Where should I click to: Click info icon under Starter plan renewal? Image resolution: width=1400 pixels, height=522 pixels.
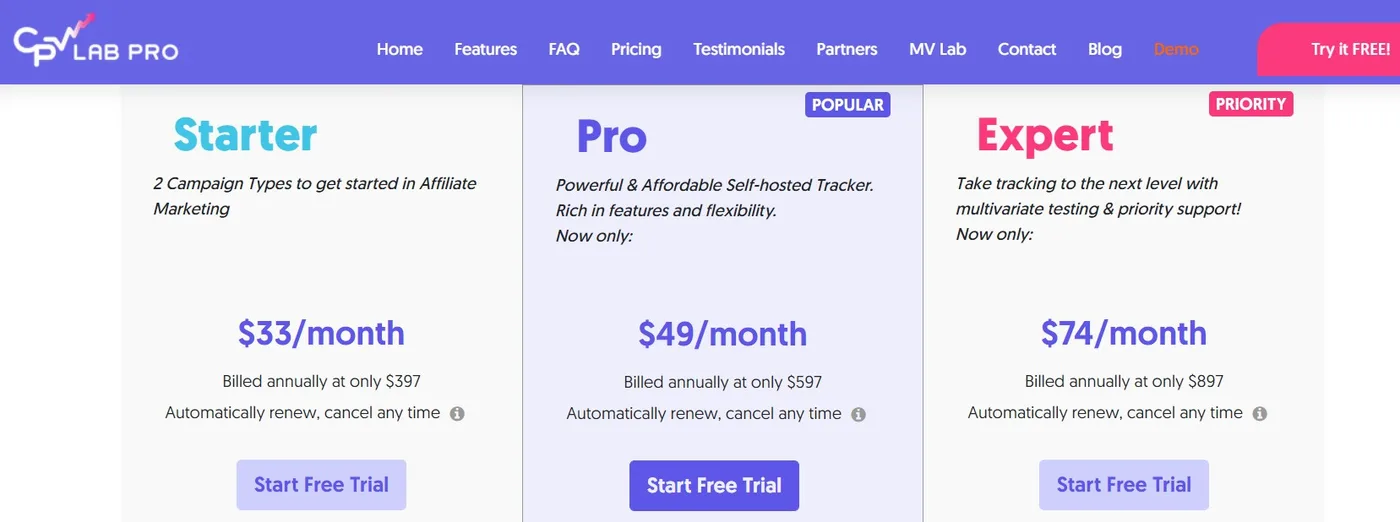tap(457, 413)
